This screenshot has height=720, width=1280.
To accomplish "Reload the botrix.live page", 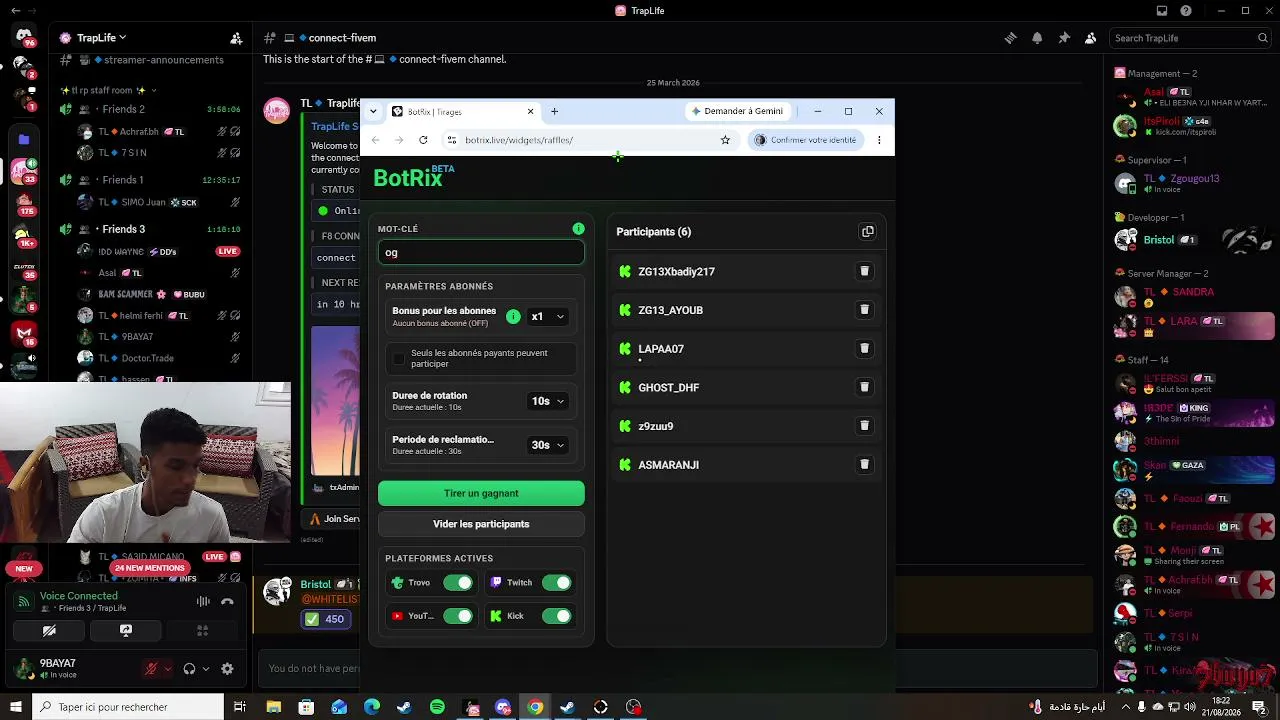I will pyautogui.click(x=423, y=140).
